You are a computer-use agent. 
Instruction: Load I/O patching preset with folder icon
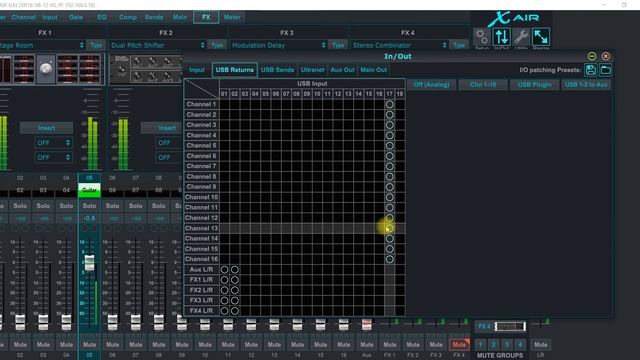(x=606, y=70)
